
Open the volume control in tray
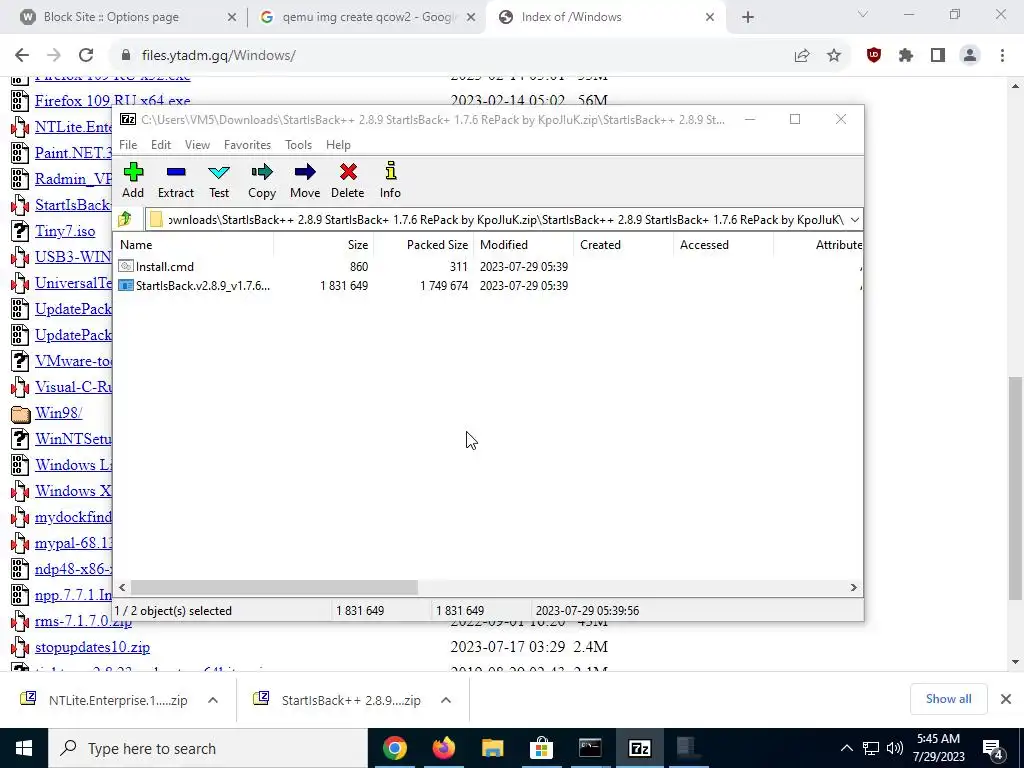point(895,748)
